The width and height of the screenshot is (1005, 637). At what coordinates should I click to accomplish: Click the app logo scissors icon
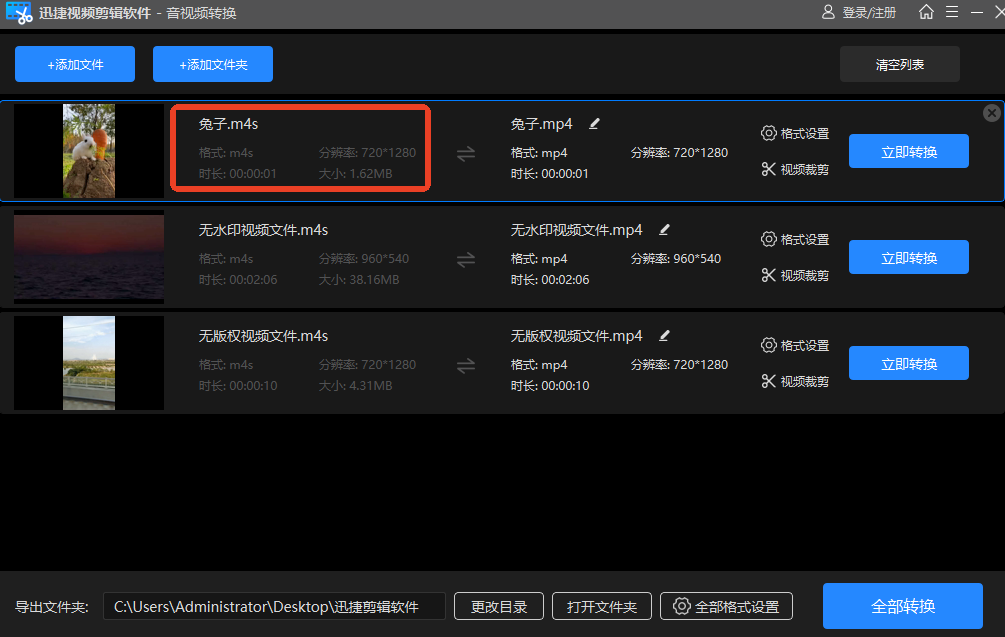(x=19, y=13)
